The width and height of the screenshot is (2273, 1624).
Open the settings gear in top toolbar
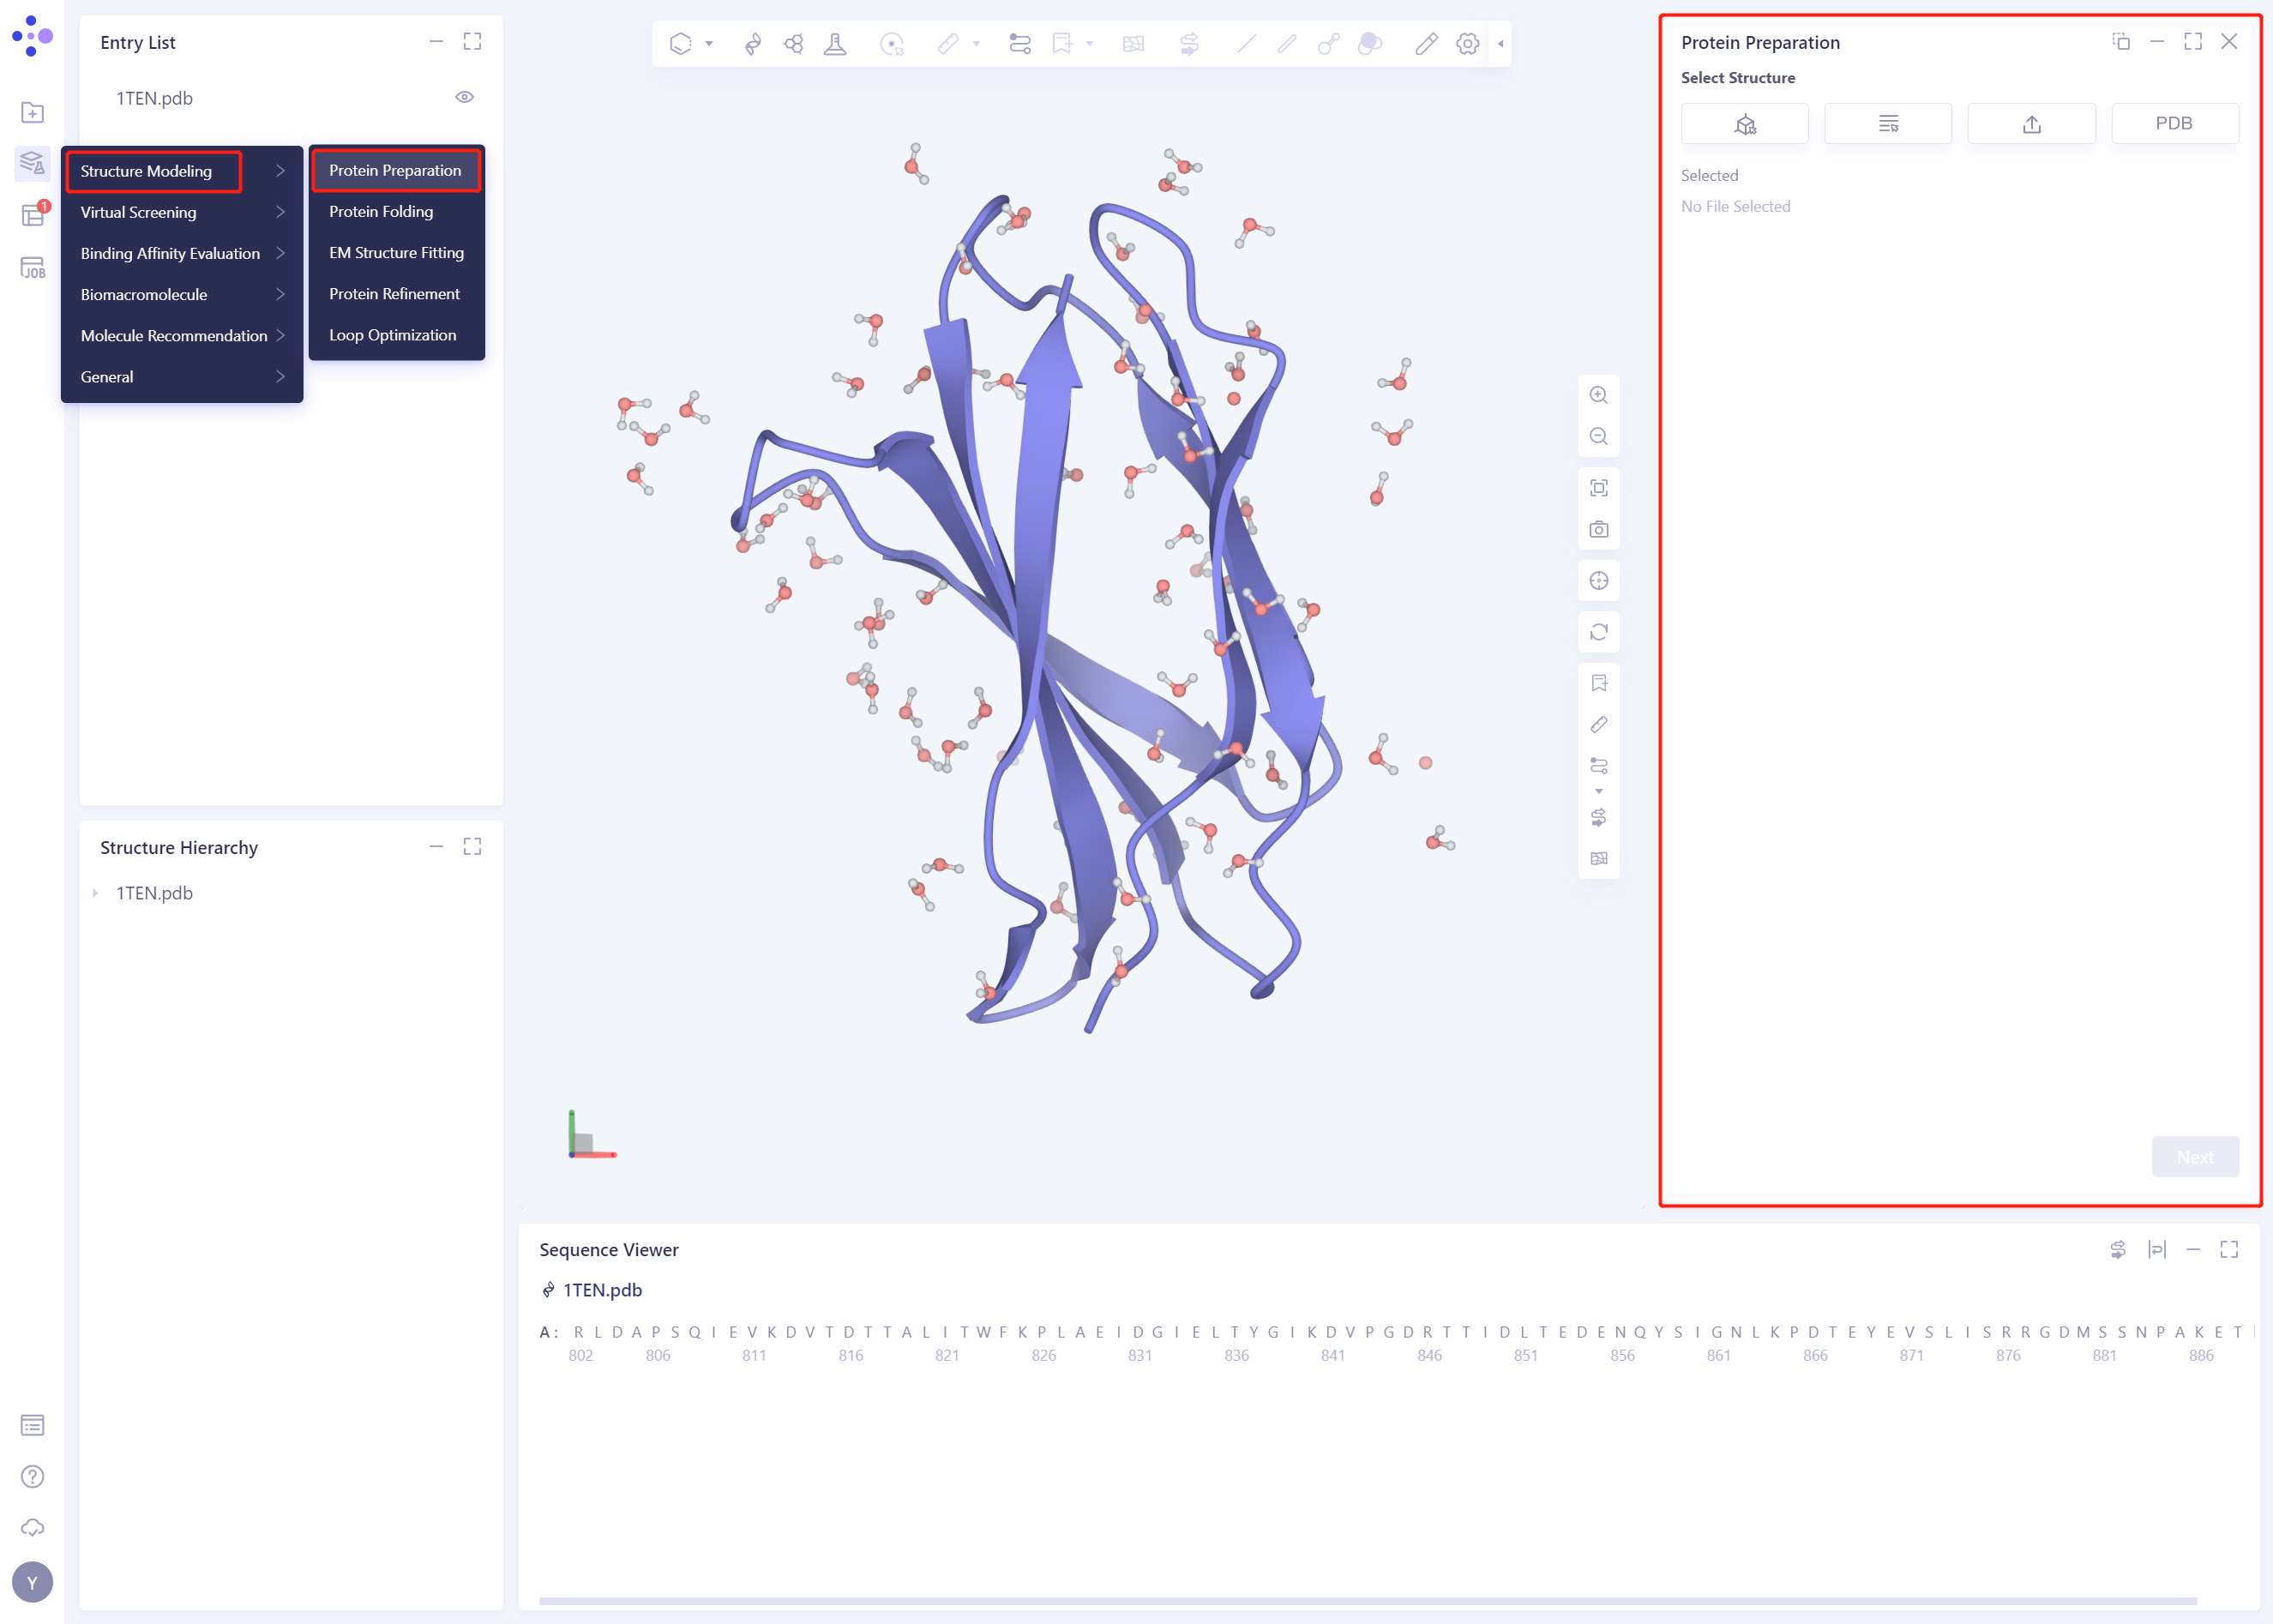coord(1467,44)
